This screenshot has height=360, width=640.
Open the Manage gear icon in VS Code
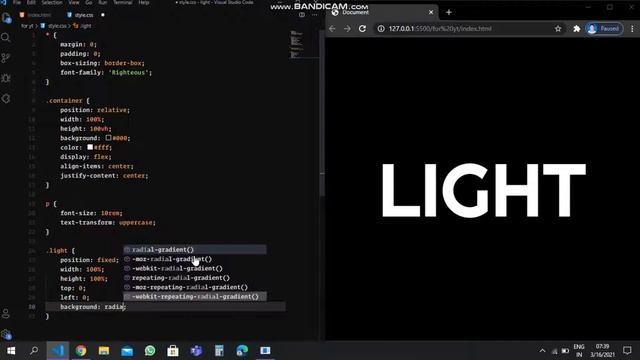(x=6, y=334)
